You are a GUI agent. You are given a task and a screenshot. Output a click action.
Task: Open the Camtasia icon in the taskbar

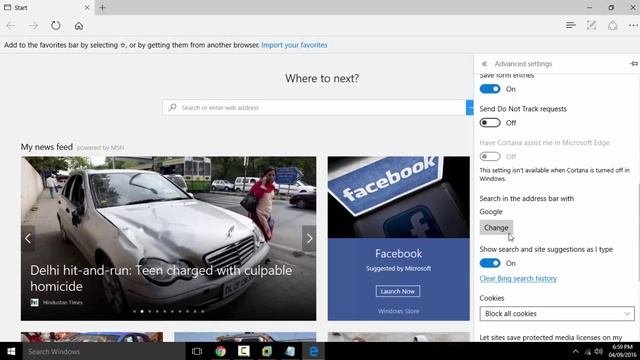pyautogui.click(x=244, y=351)
